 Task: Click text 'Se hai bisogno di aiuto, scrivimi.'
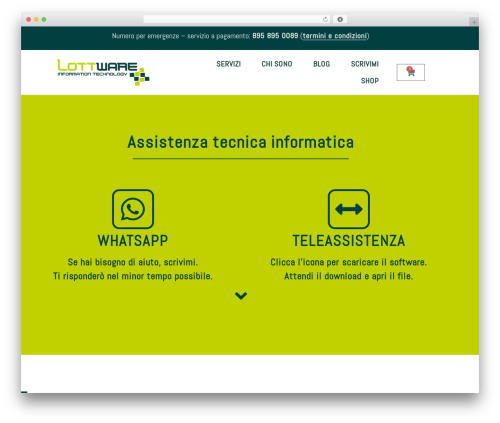click(x=133, y=262)
